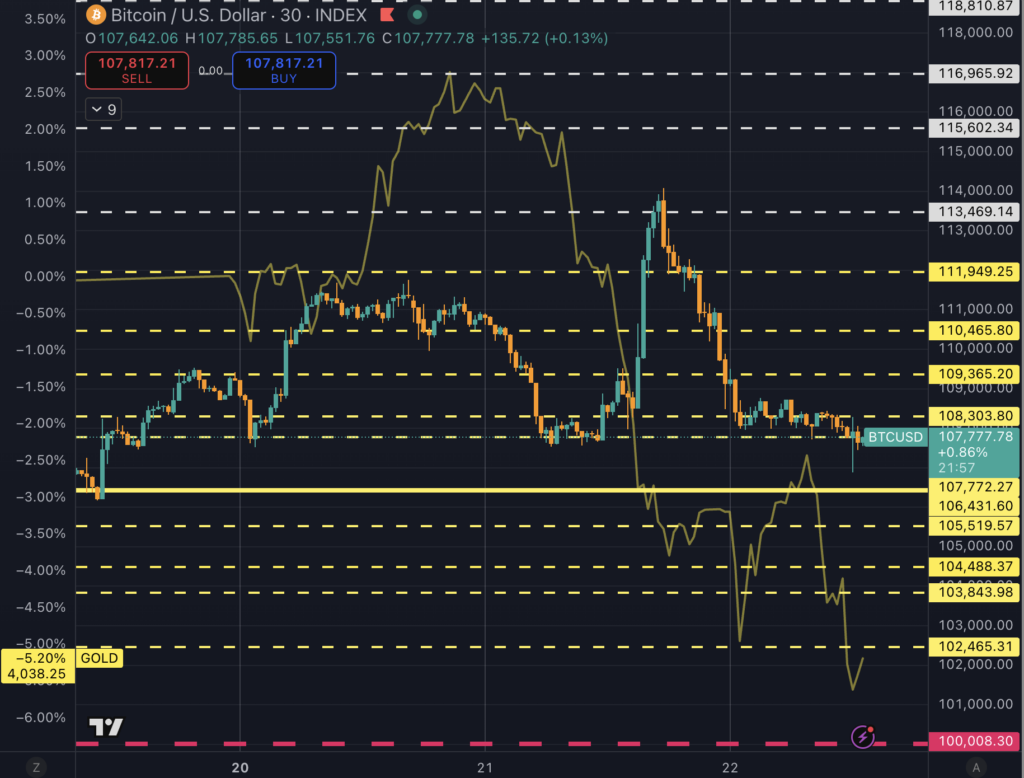Select the yellow GOLD comparison label
Screen dimensions: 1024x778
[x=99, y=658]
